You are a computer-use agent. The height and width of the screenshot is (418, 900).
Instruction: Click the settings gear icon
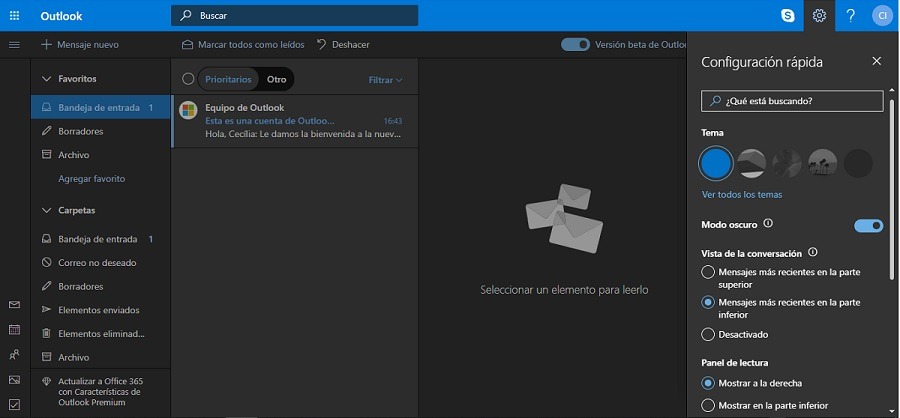[819, 16]
